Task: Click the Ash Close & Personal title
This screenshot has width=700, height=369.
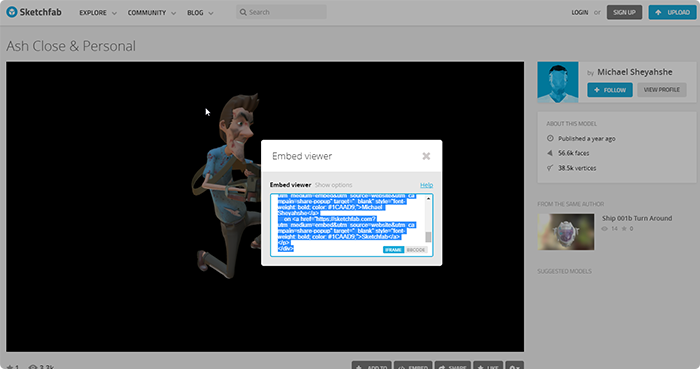Action: (x=71, y=46)
